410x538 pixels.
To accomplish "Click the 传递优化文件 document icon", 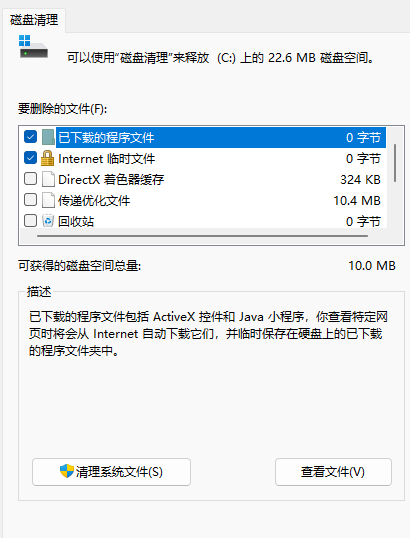I will coord(48,200).
